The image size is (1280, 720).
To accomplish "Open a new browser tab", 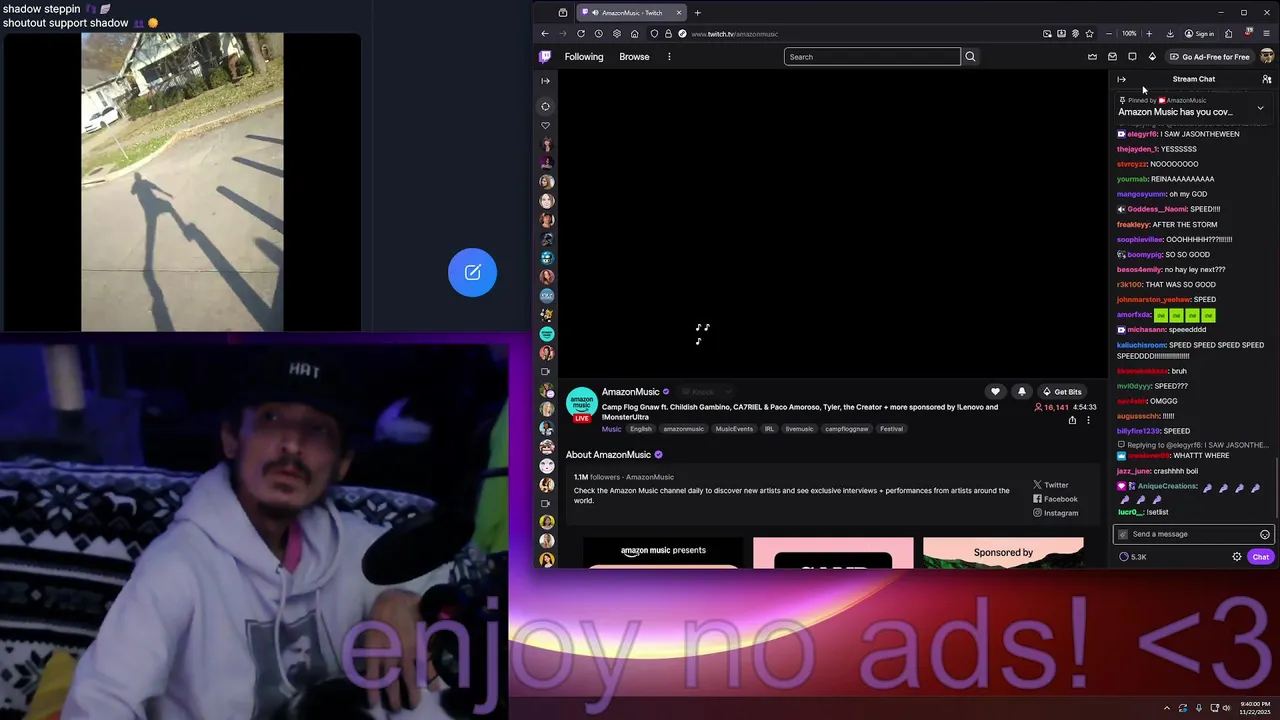I will (697, 13).
